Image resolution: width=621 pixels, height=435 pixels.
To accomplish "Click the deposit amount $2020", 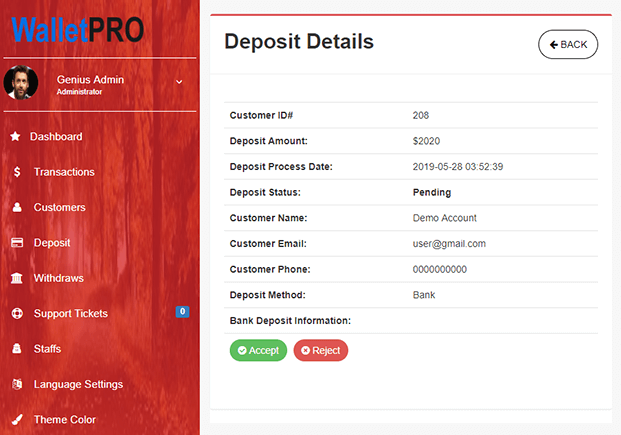I will click(426, 141).
